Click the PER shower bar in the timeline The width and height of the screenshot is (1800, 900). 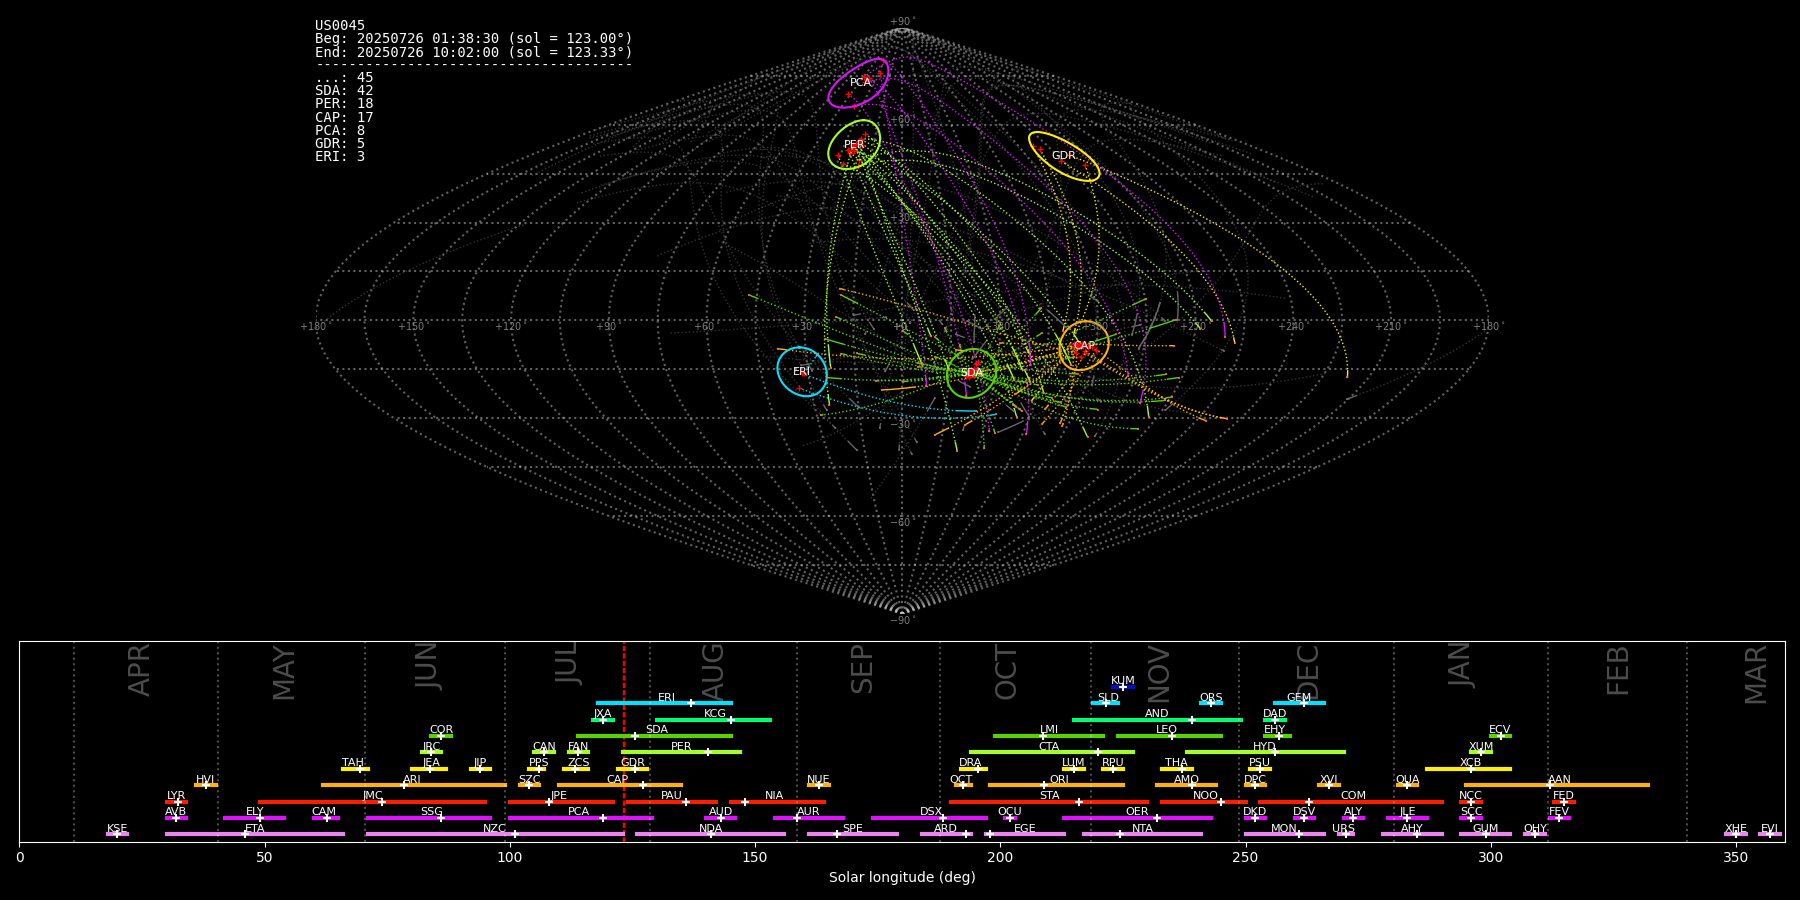(x=681, y=752)
